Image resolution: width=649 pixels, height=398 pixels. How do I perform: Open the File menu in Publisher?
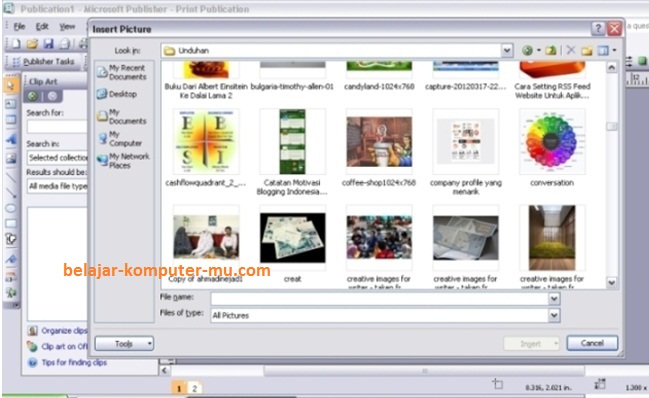point(19,26)
